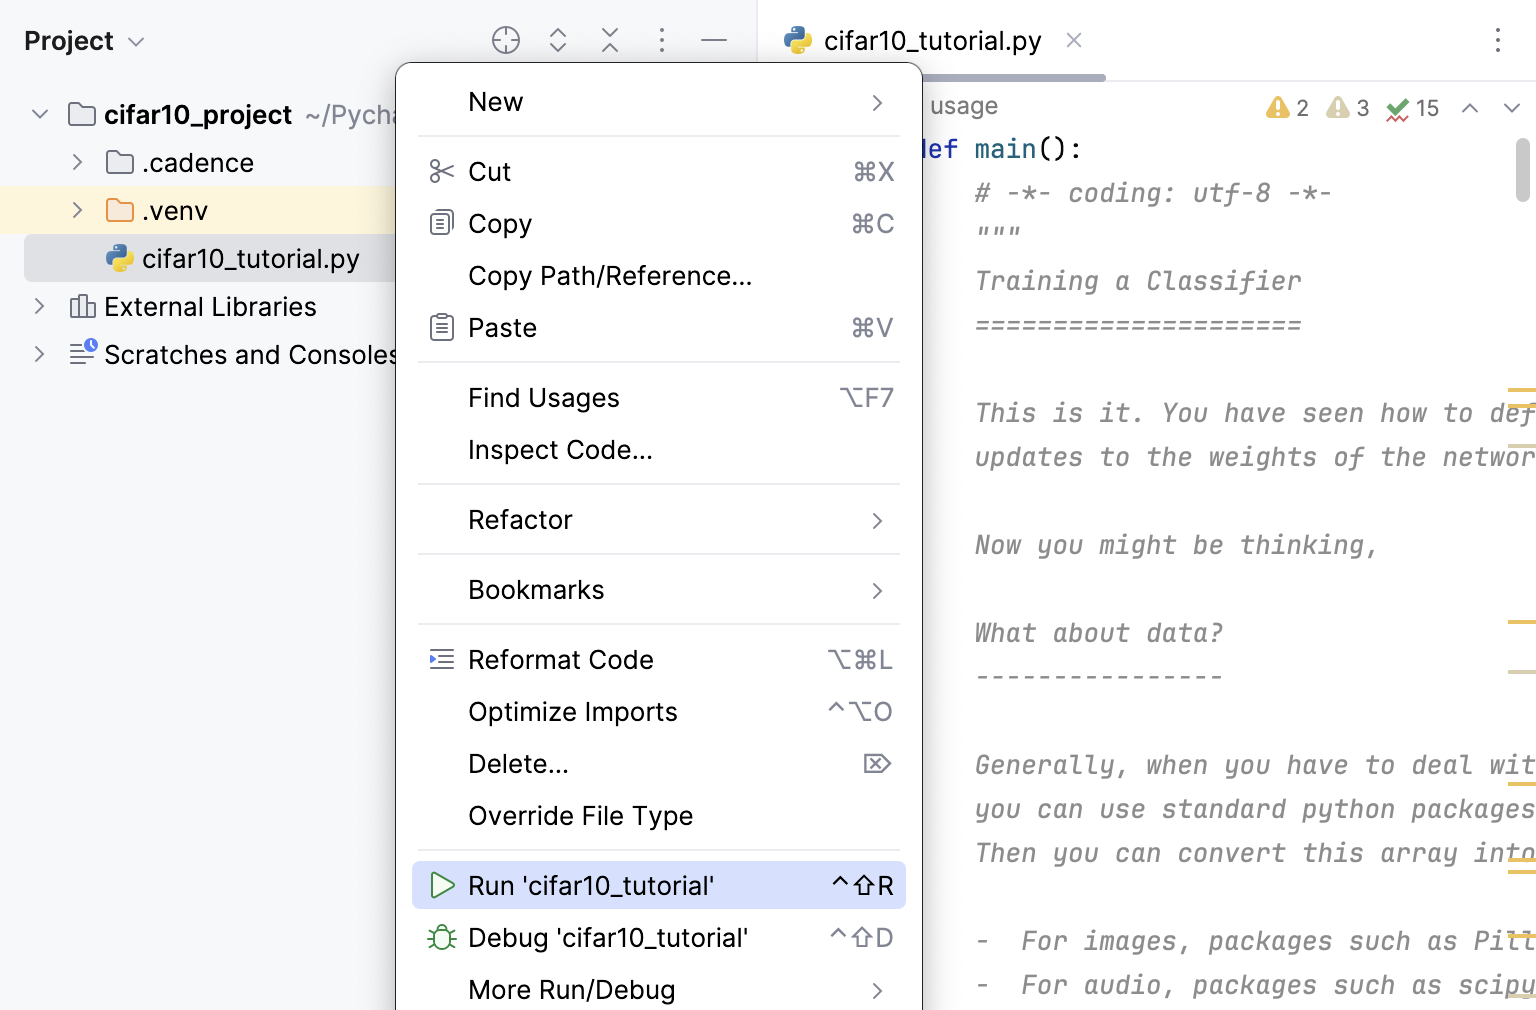The height and width of the screenshot is (1010, 1536).
Task: Click the 2 warnings indicator
Action: (1288, 108)
